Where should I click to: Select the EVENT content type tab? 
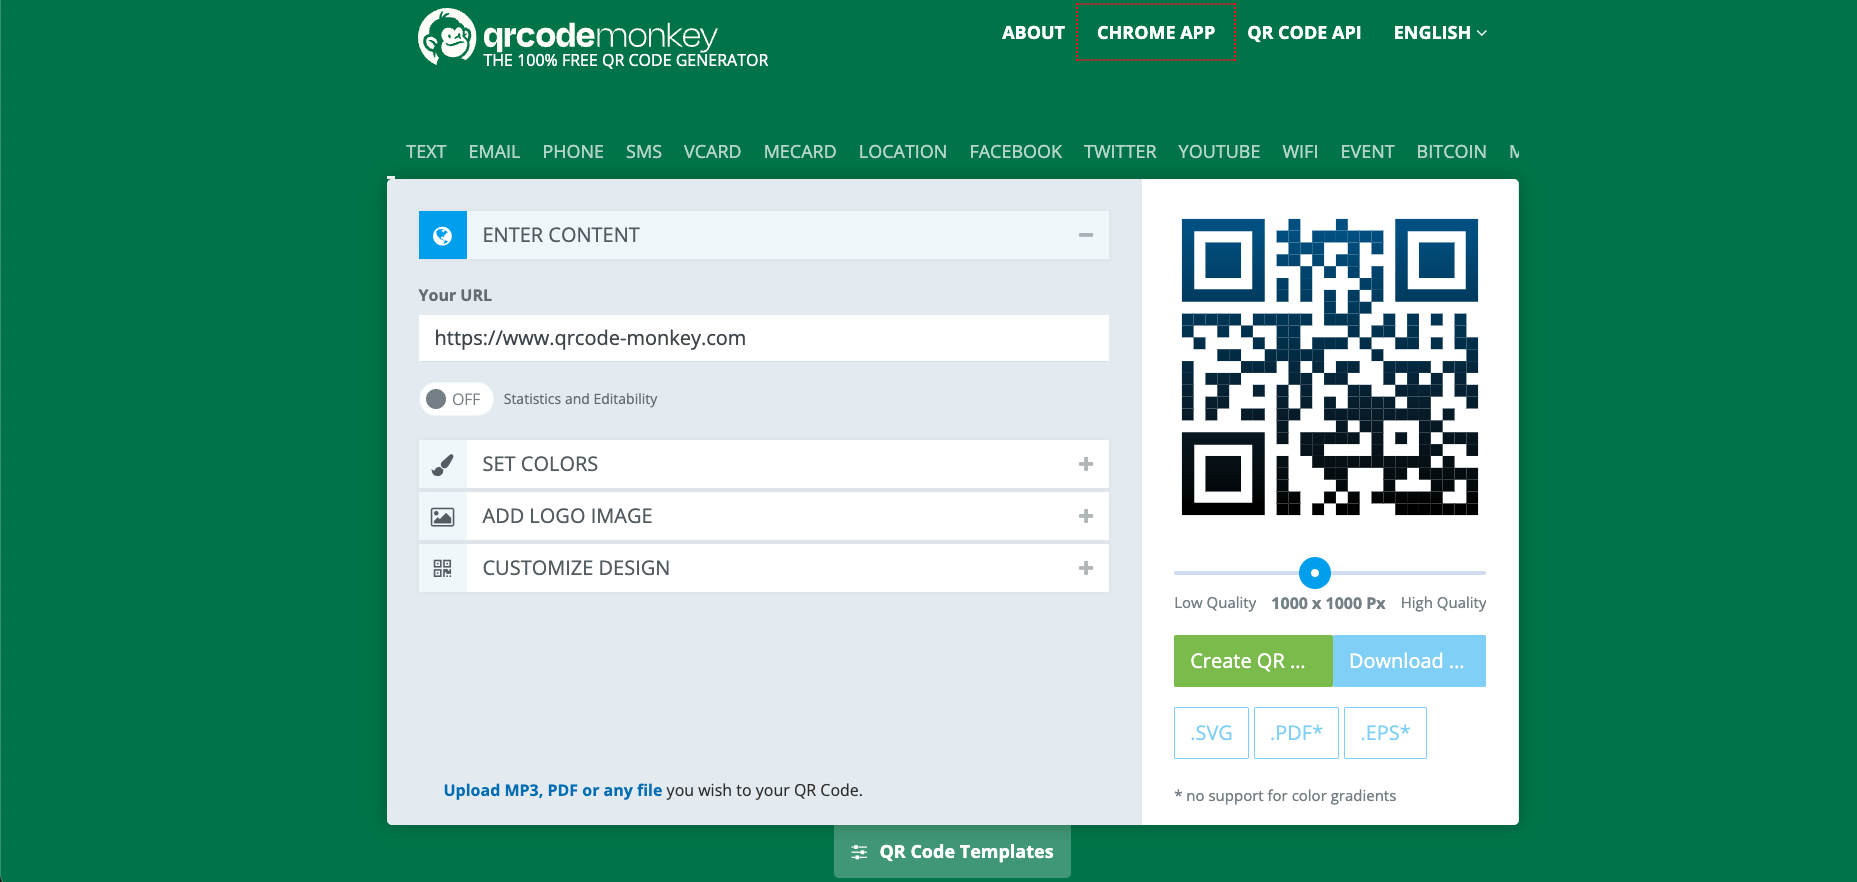coord(1367,152)
